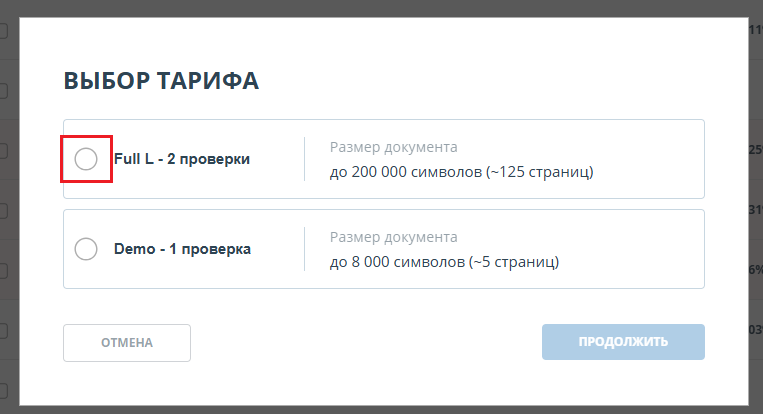Toggle background checkbox in the 11% row
Image resolution: width=763 pixels, height=414 pixels.
point(3,31)
